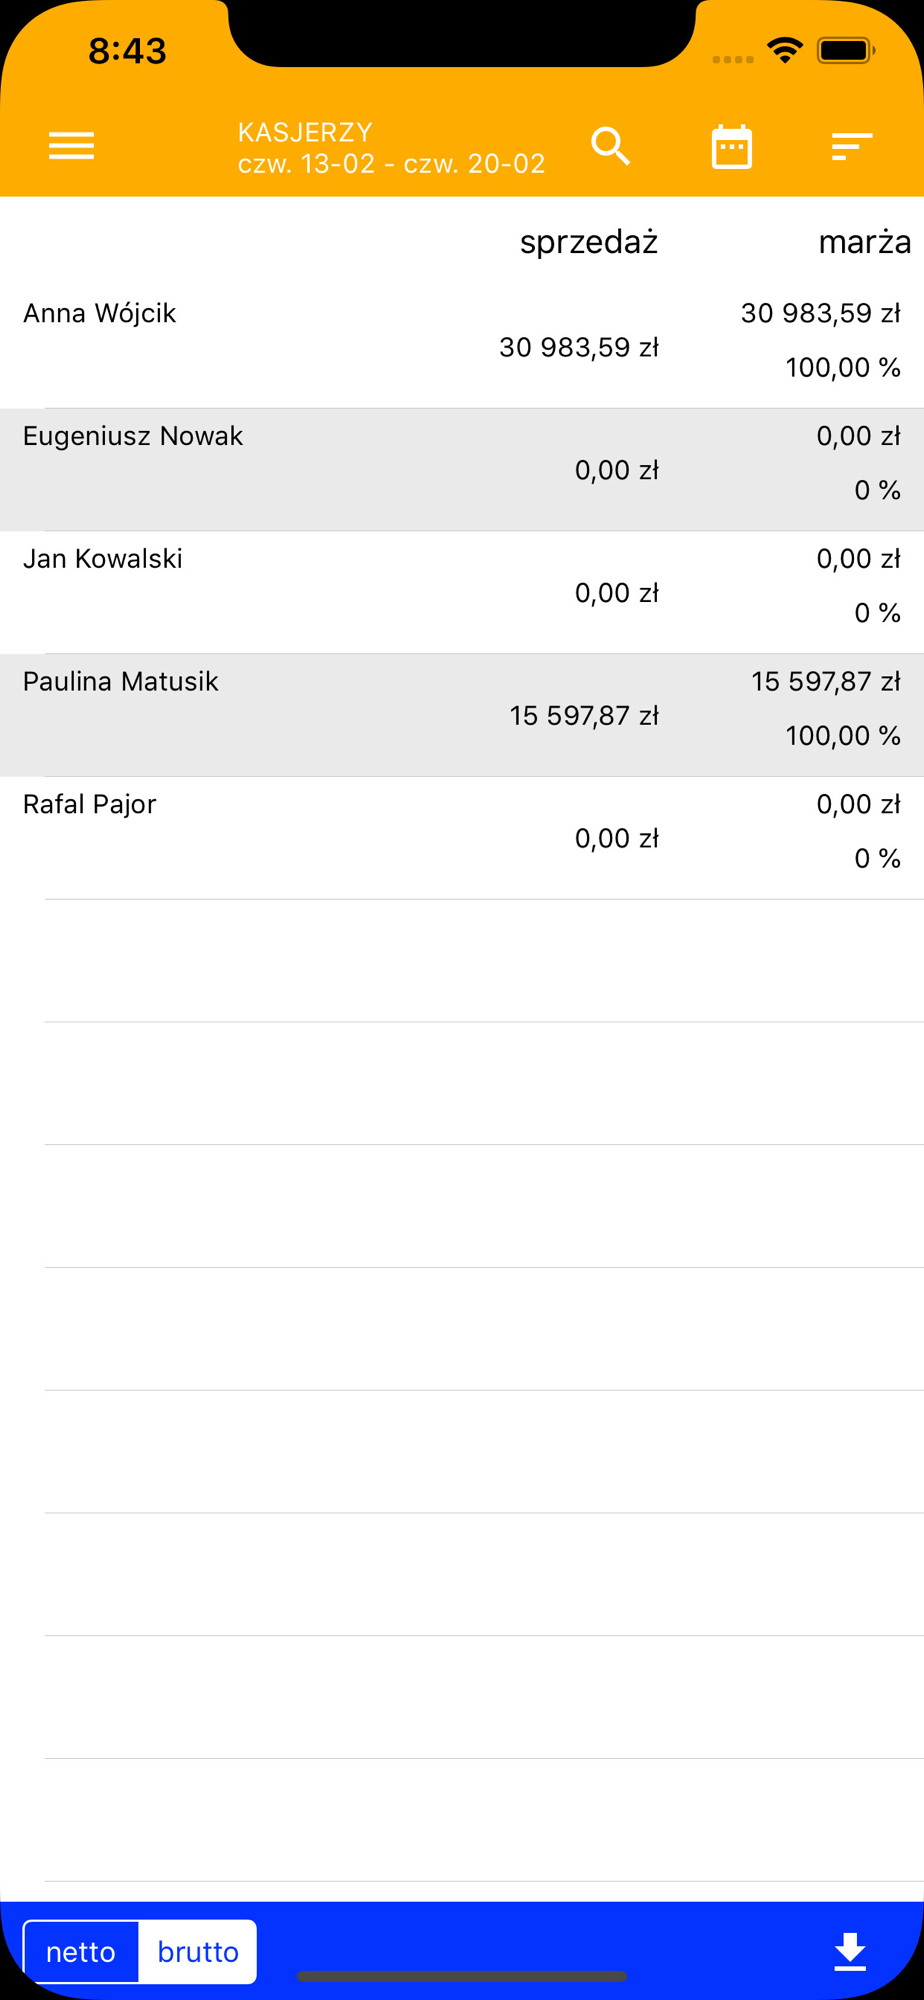The image size is (924, 2000).
Task: Tap Paulina Matusik's 15 597,87 zł sales value
Action: pyautogui.click(x=584, y=716)
